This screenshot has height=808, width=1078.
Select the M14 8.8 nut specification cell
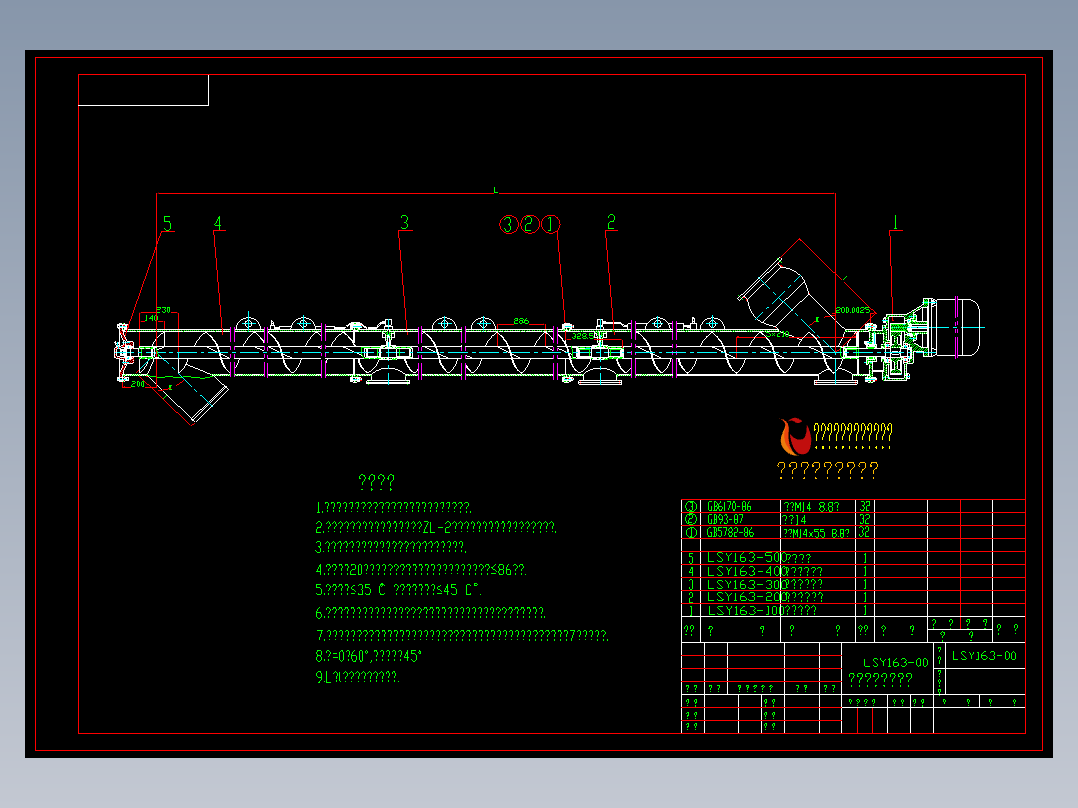point(811,507)
